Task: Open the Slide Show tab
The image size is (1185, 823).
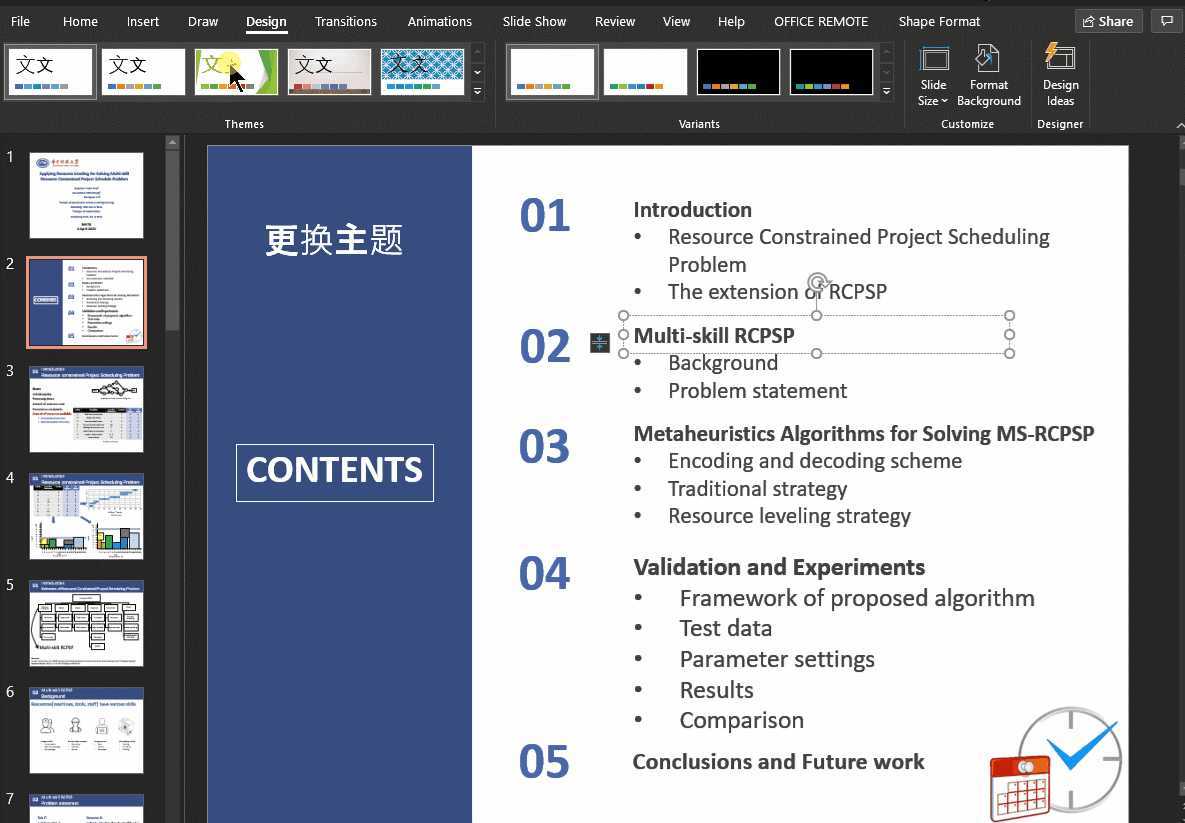Action: pos(534,21)
